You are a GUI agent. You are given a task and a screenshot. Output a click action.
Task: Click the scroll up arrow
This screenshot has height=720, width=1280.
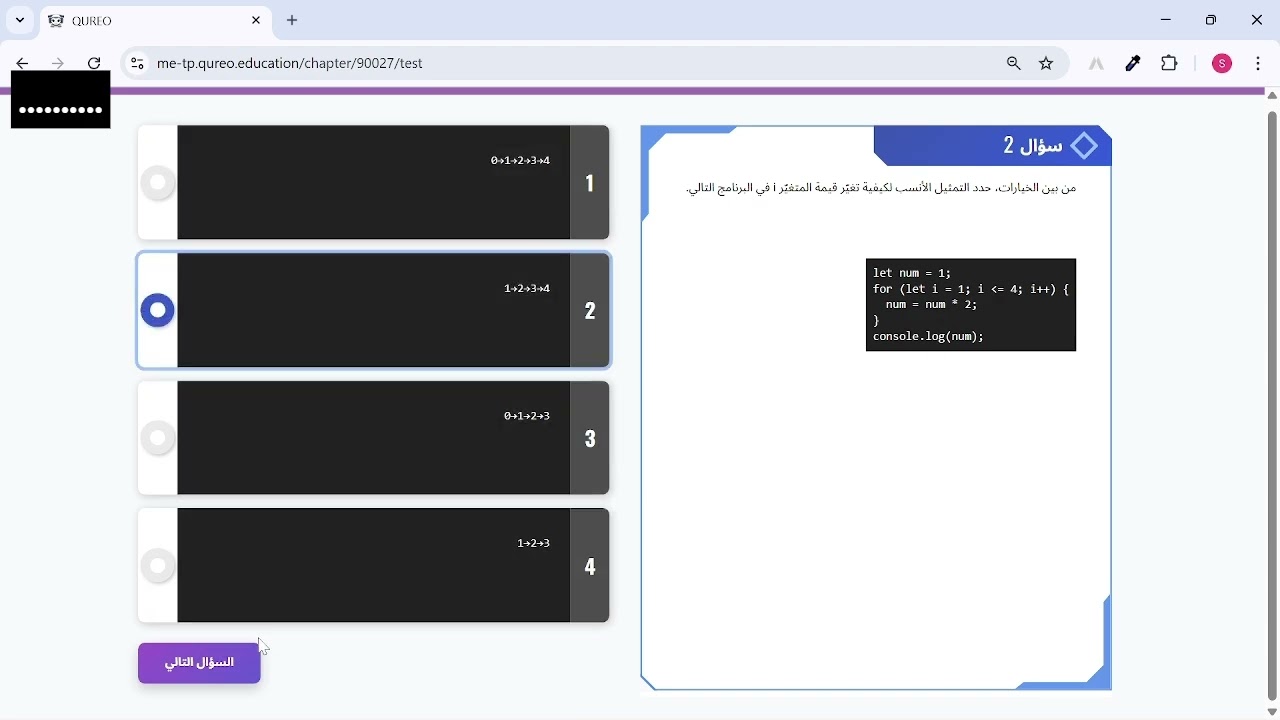[1273, 96]
